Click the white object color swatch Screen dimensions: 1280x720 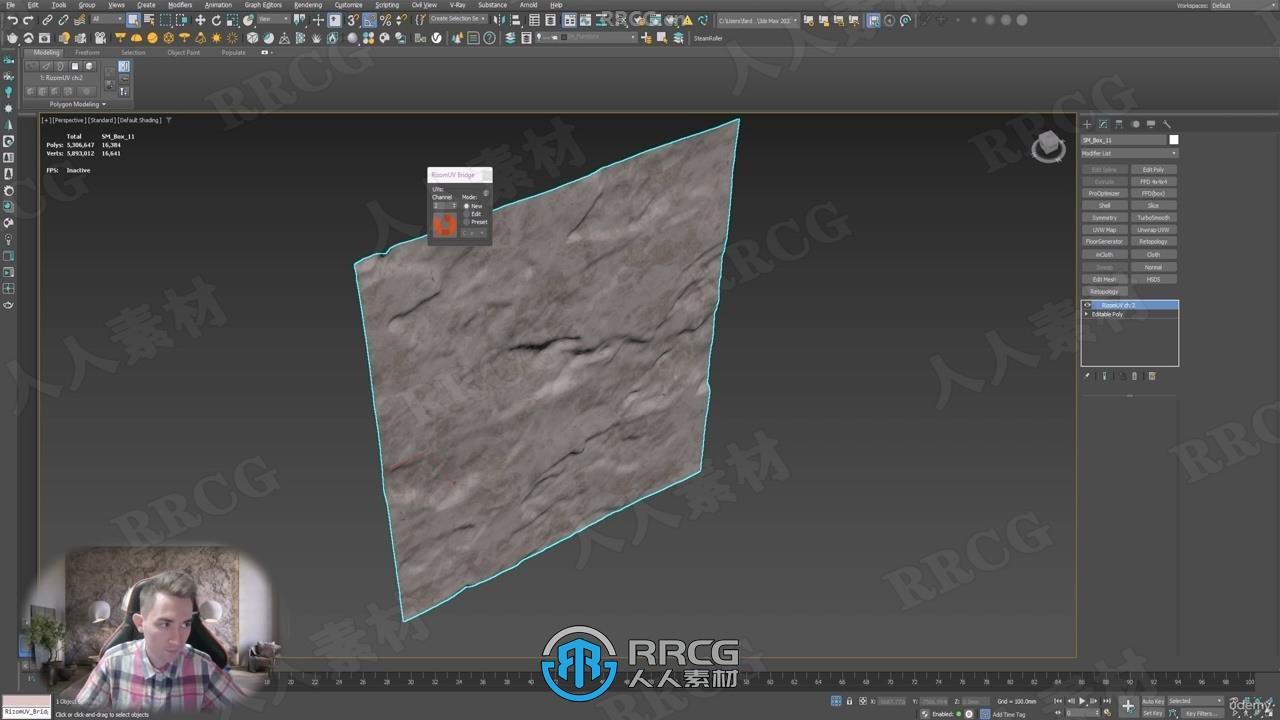(1174, 140)
